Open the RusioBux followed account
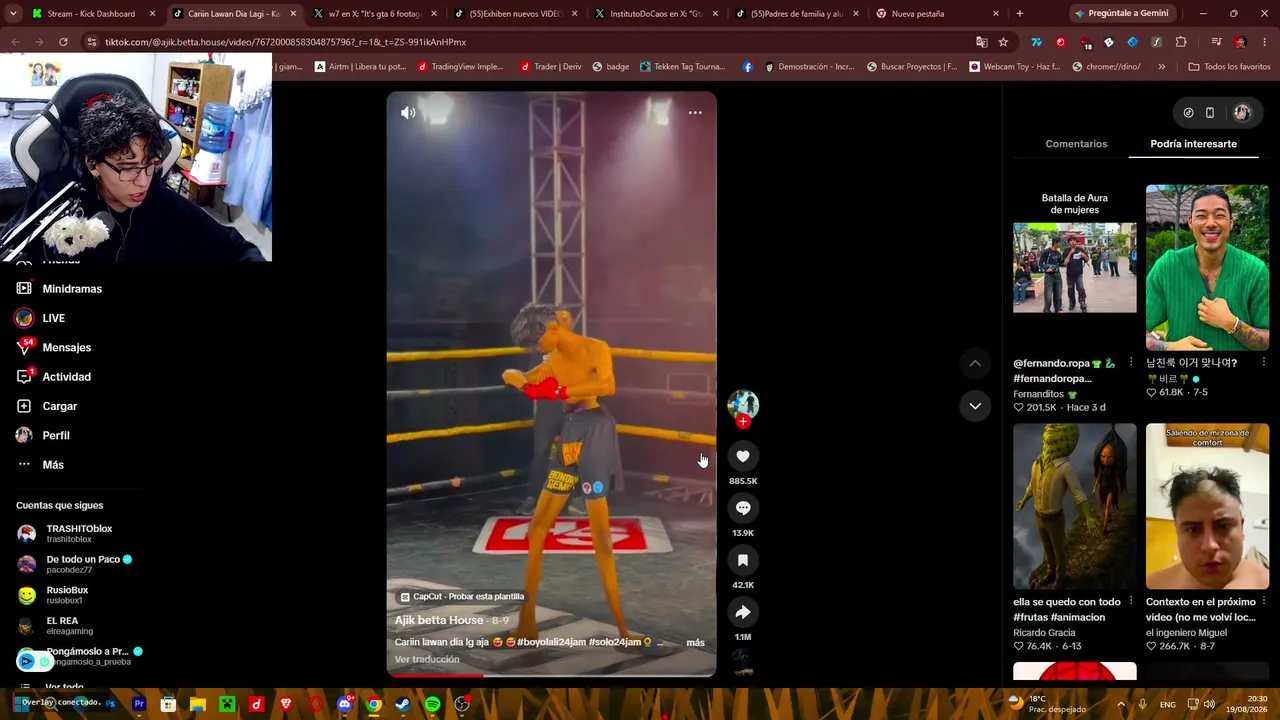The image size is (1280, 720). click(67, 595)
